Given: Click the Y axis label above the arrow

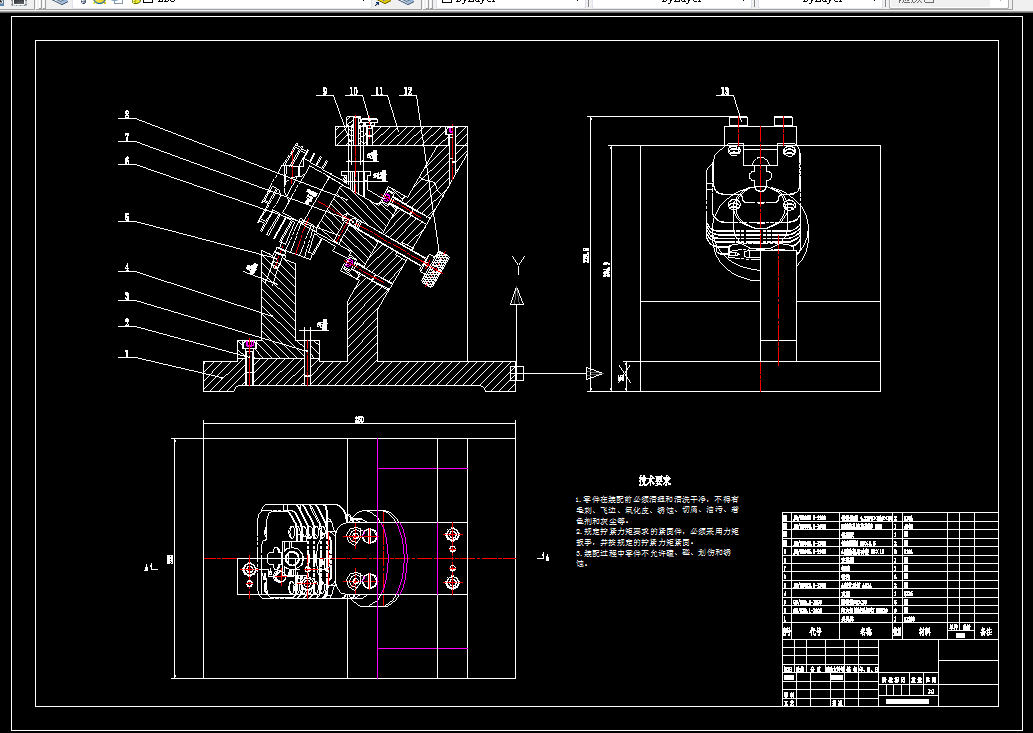Looking at the screenshot, I should tap(518, 266).
